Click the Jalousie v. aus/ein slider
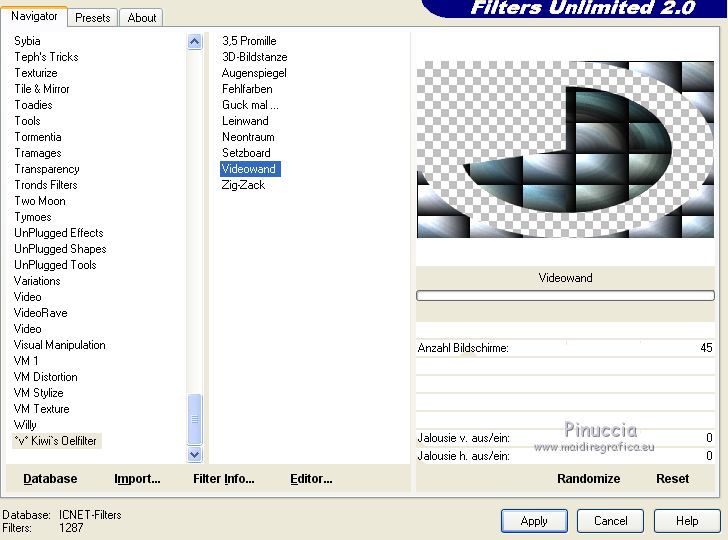Viewport: 728px width, 540px height. pos(565,438)
